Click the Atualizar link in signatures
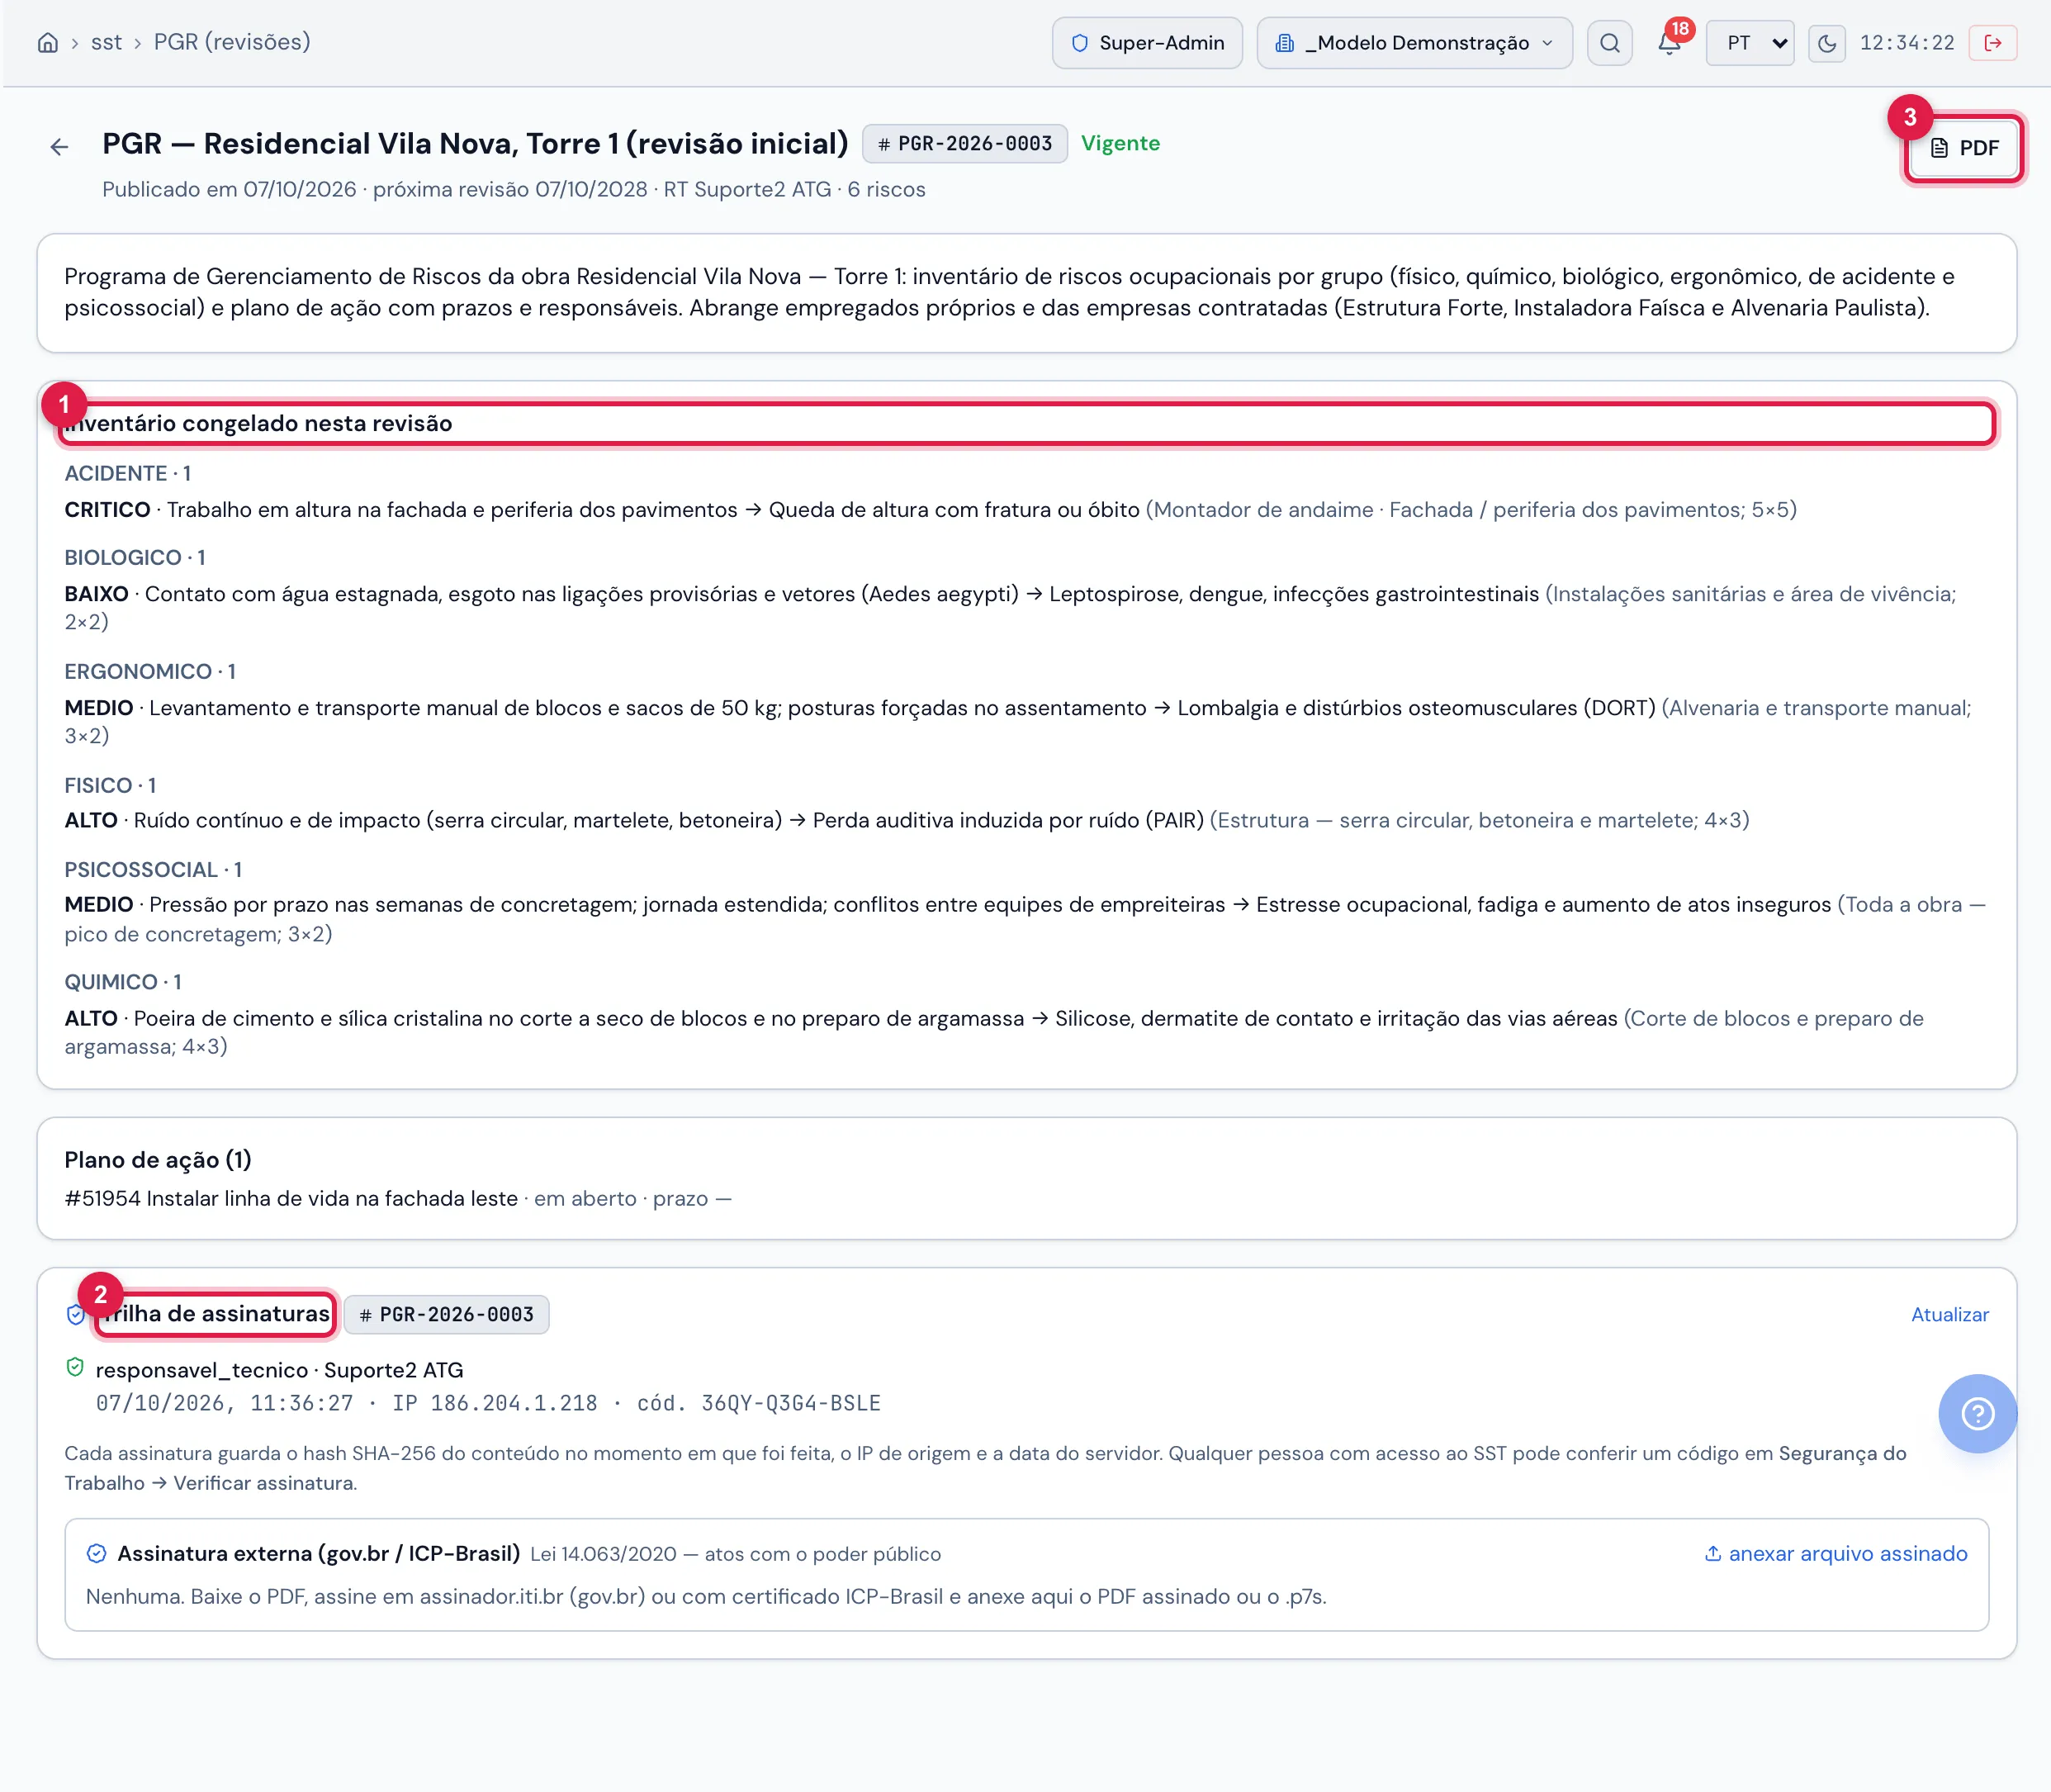Image resolution: width=2051 pixels, height=1792 pixels. [x=1949, y=1314]
